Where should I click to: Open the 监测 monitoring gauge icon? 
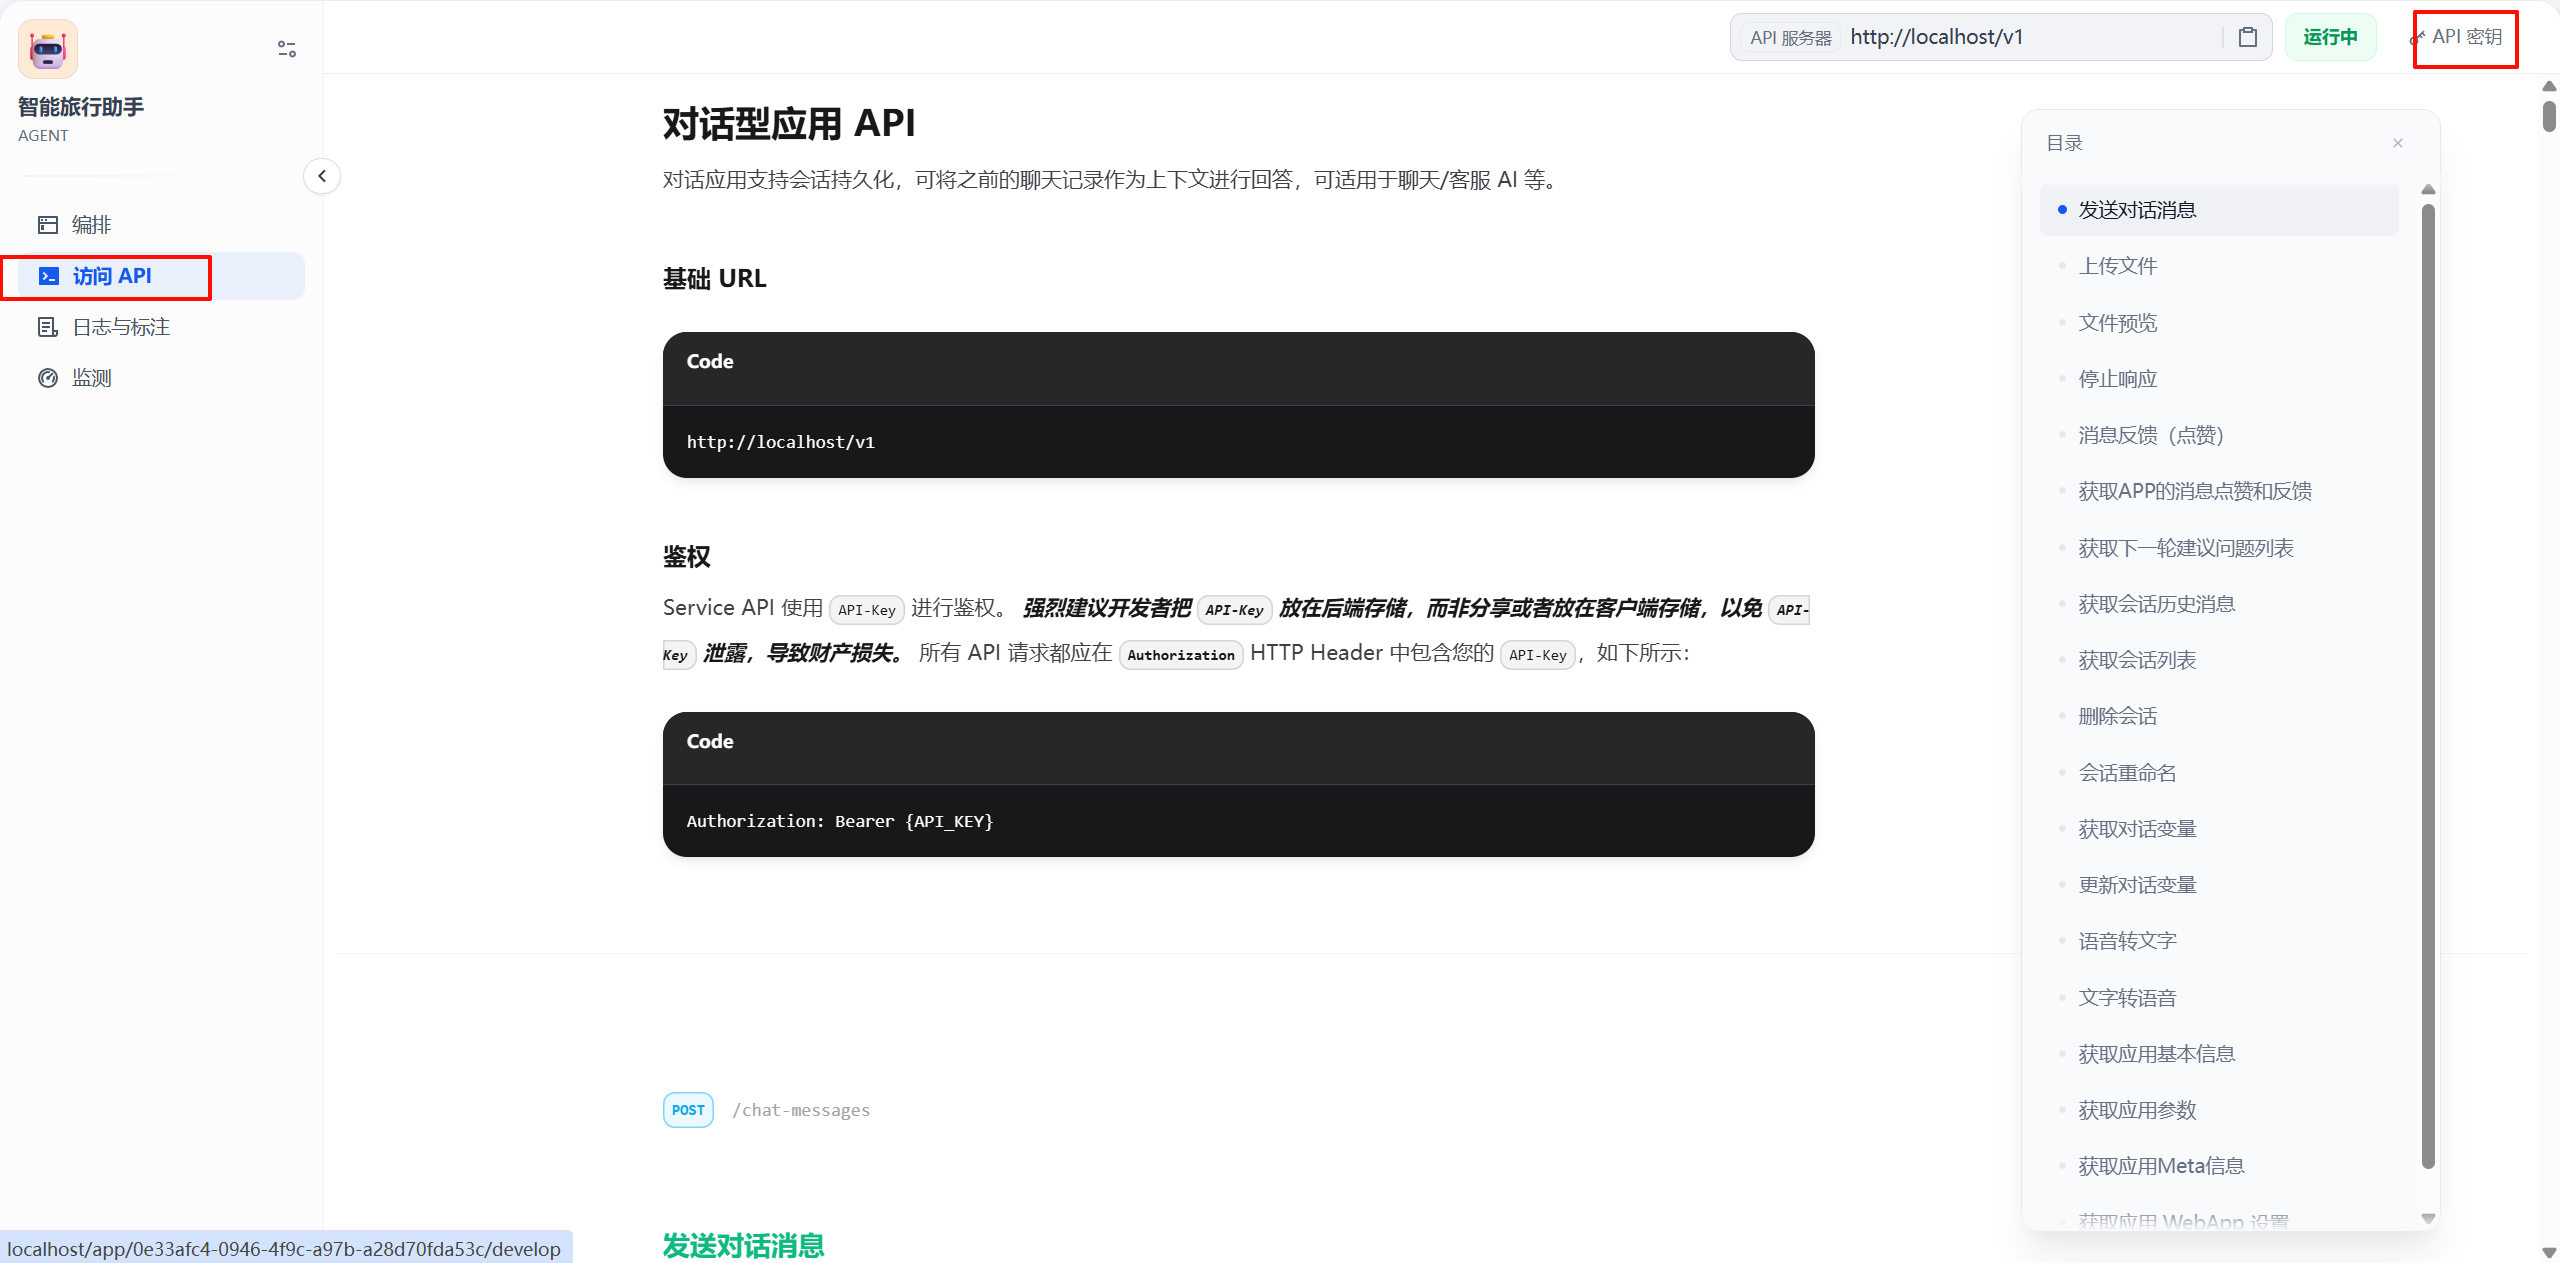pyautogui.click(x=47, y=378)
